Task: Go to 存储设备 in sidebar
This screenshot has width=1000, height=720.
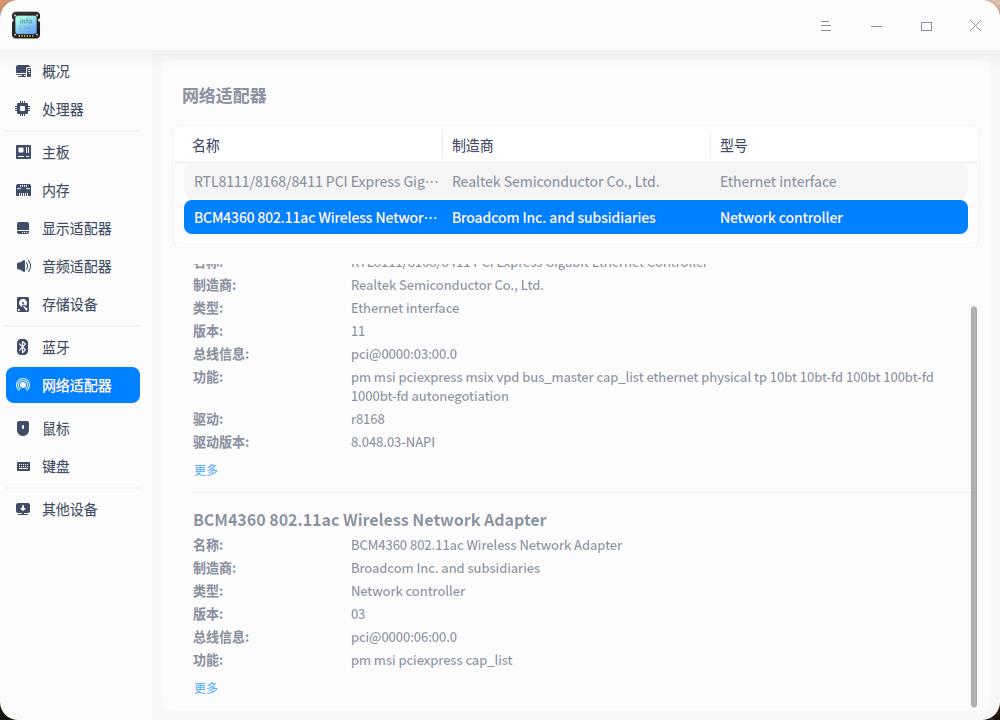Action: [x=70, y=305]
